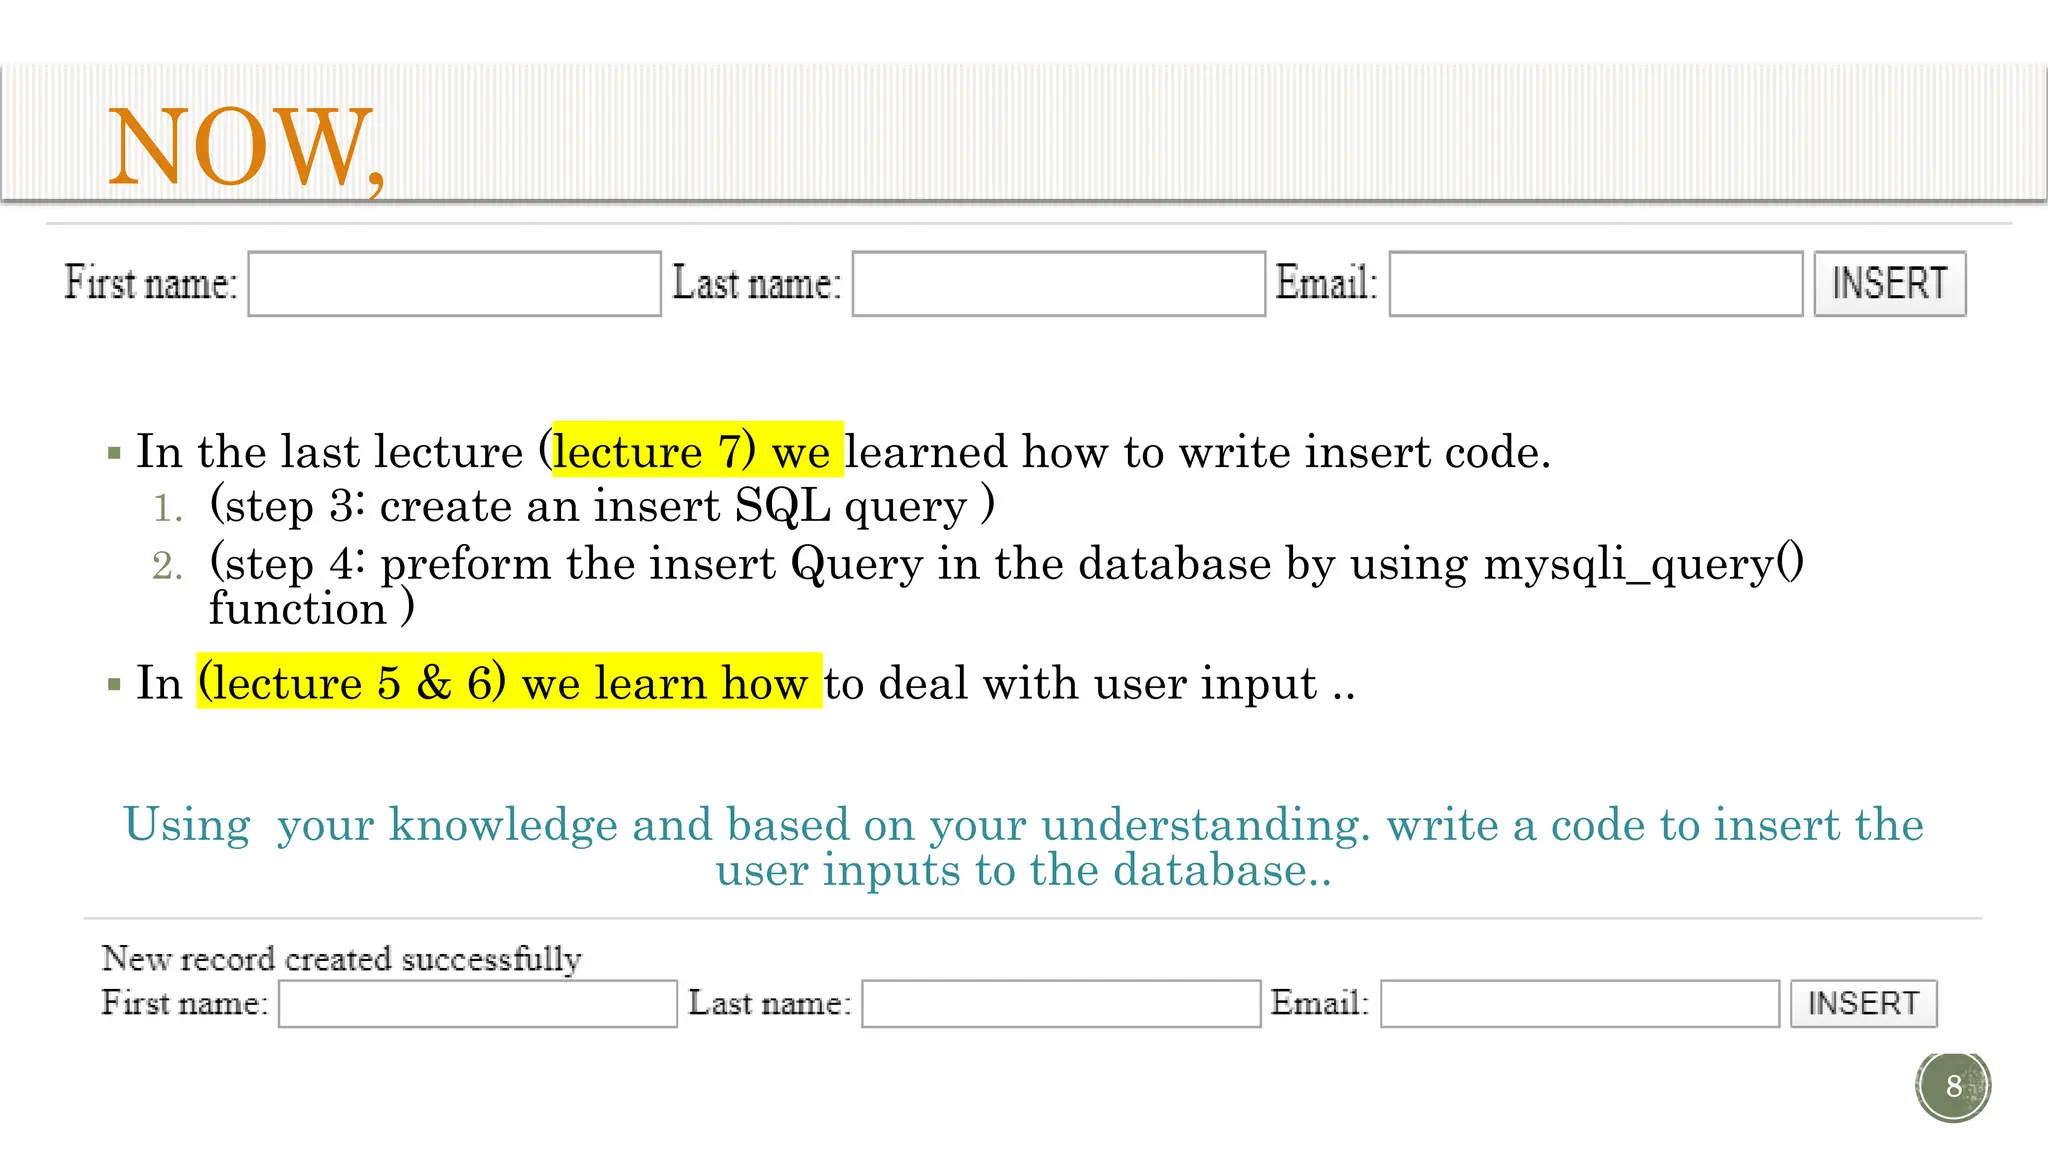Click 'Last name:' label in bottom form
The image size is (2048, 1152).
click(770, 1002)
